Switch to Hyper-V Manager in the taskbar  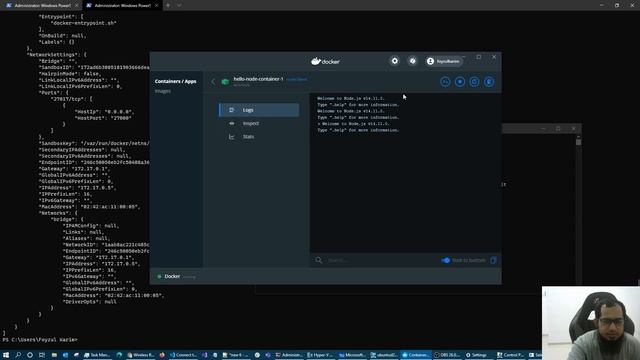point(320,355)
